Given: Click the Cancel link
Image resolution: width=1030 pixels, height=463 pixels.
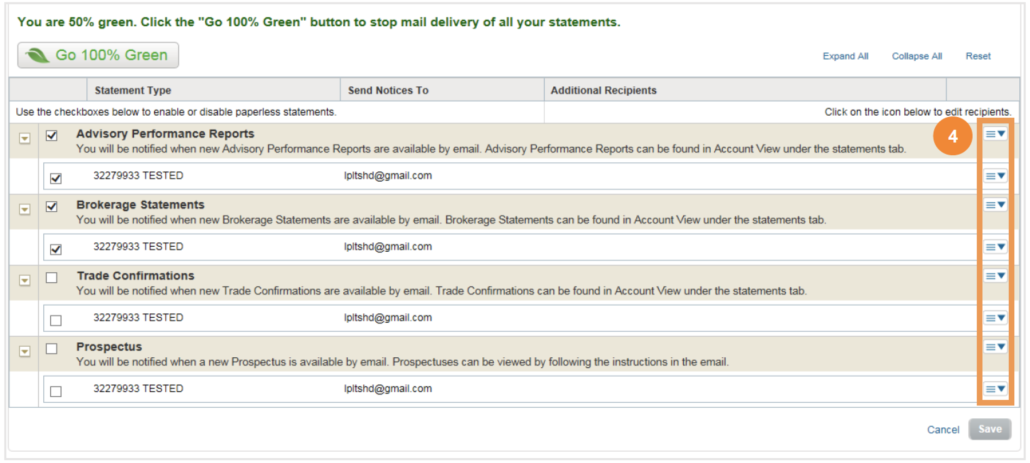Looking at the screenshot, I should coord(943,430).
